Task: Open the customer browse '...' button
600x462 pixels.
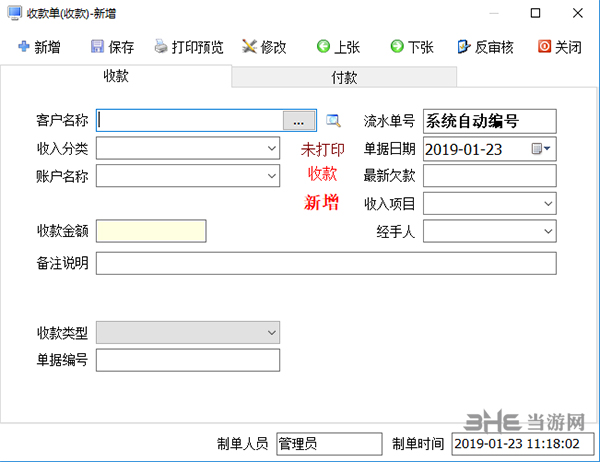Action: (x=298, y=121)
